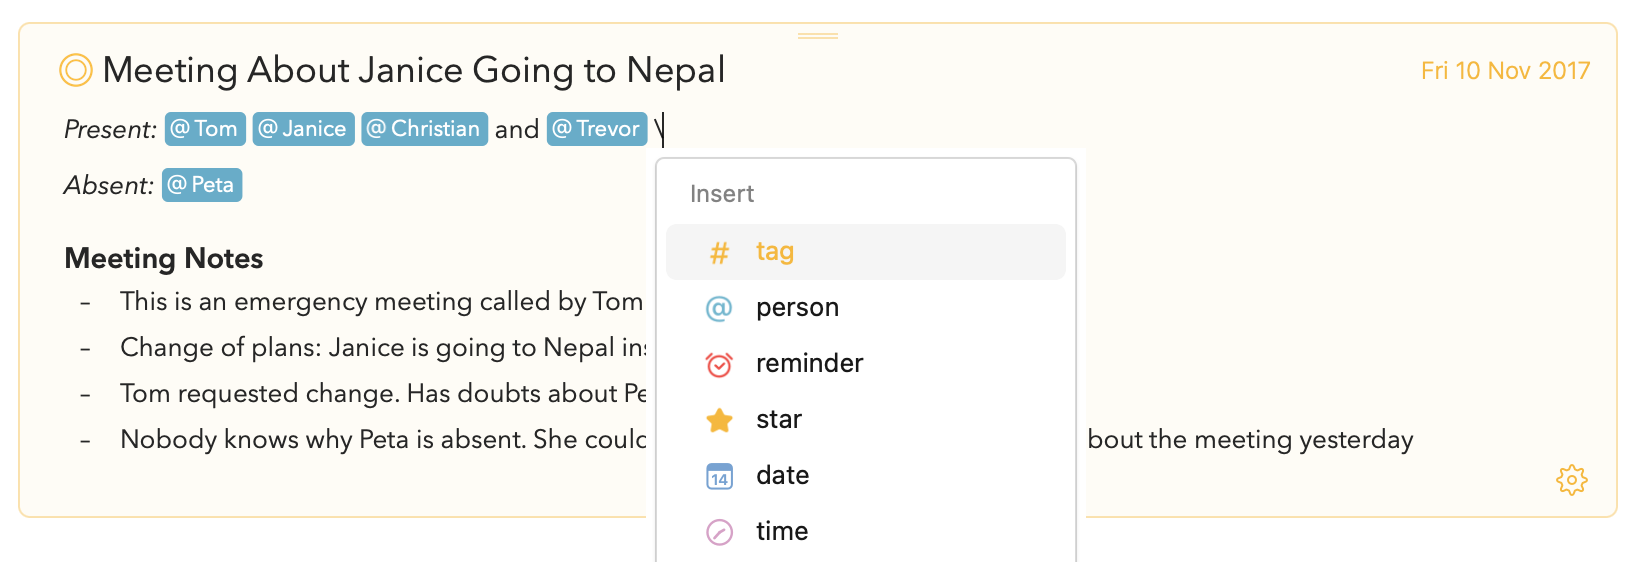Click the @Trevor person tag
The image size is (1650, 562).
click(x=597, y=129)
